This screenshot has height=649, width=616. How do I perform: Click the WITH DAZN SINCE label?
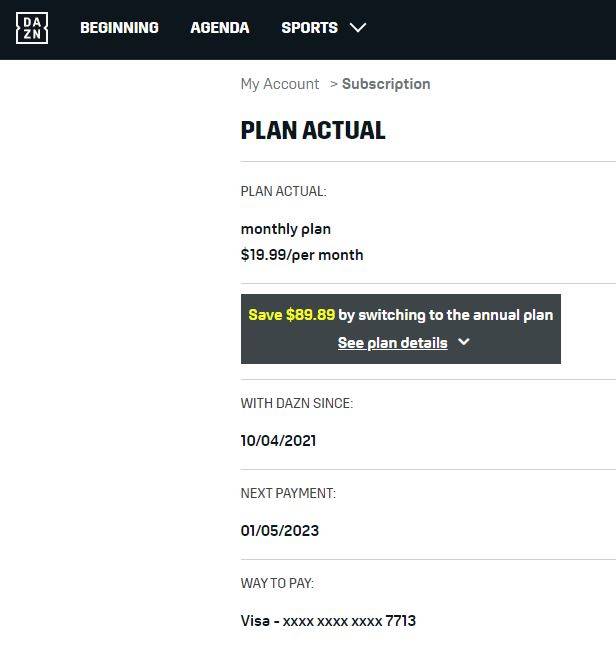point(297,403)
